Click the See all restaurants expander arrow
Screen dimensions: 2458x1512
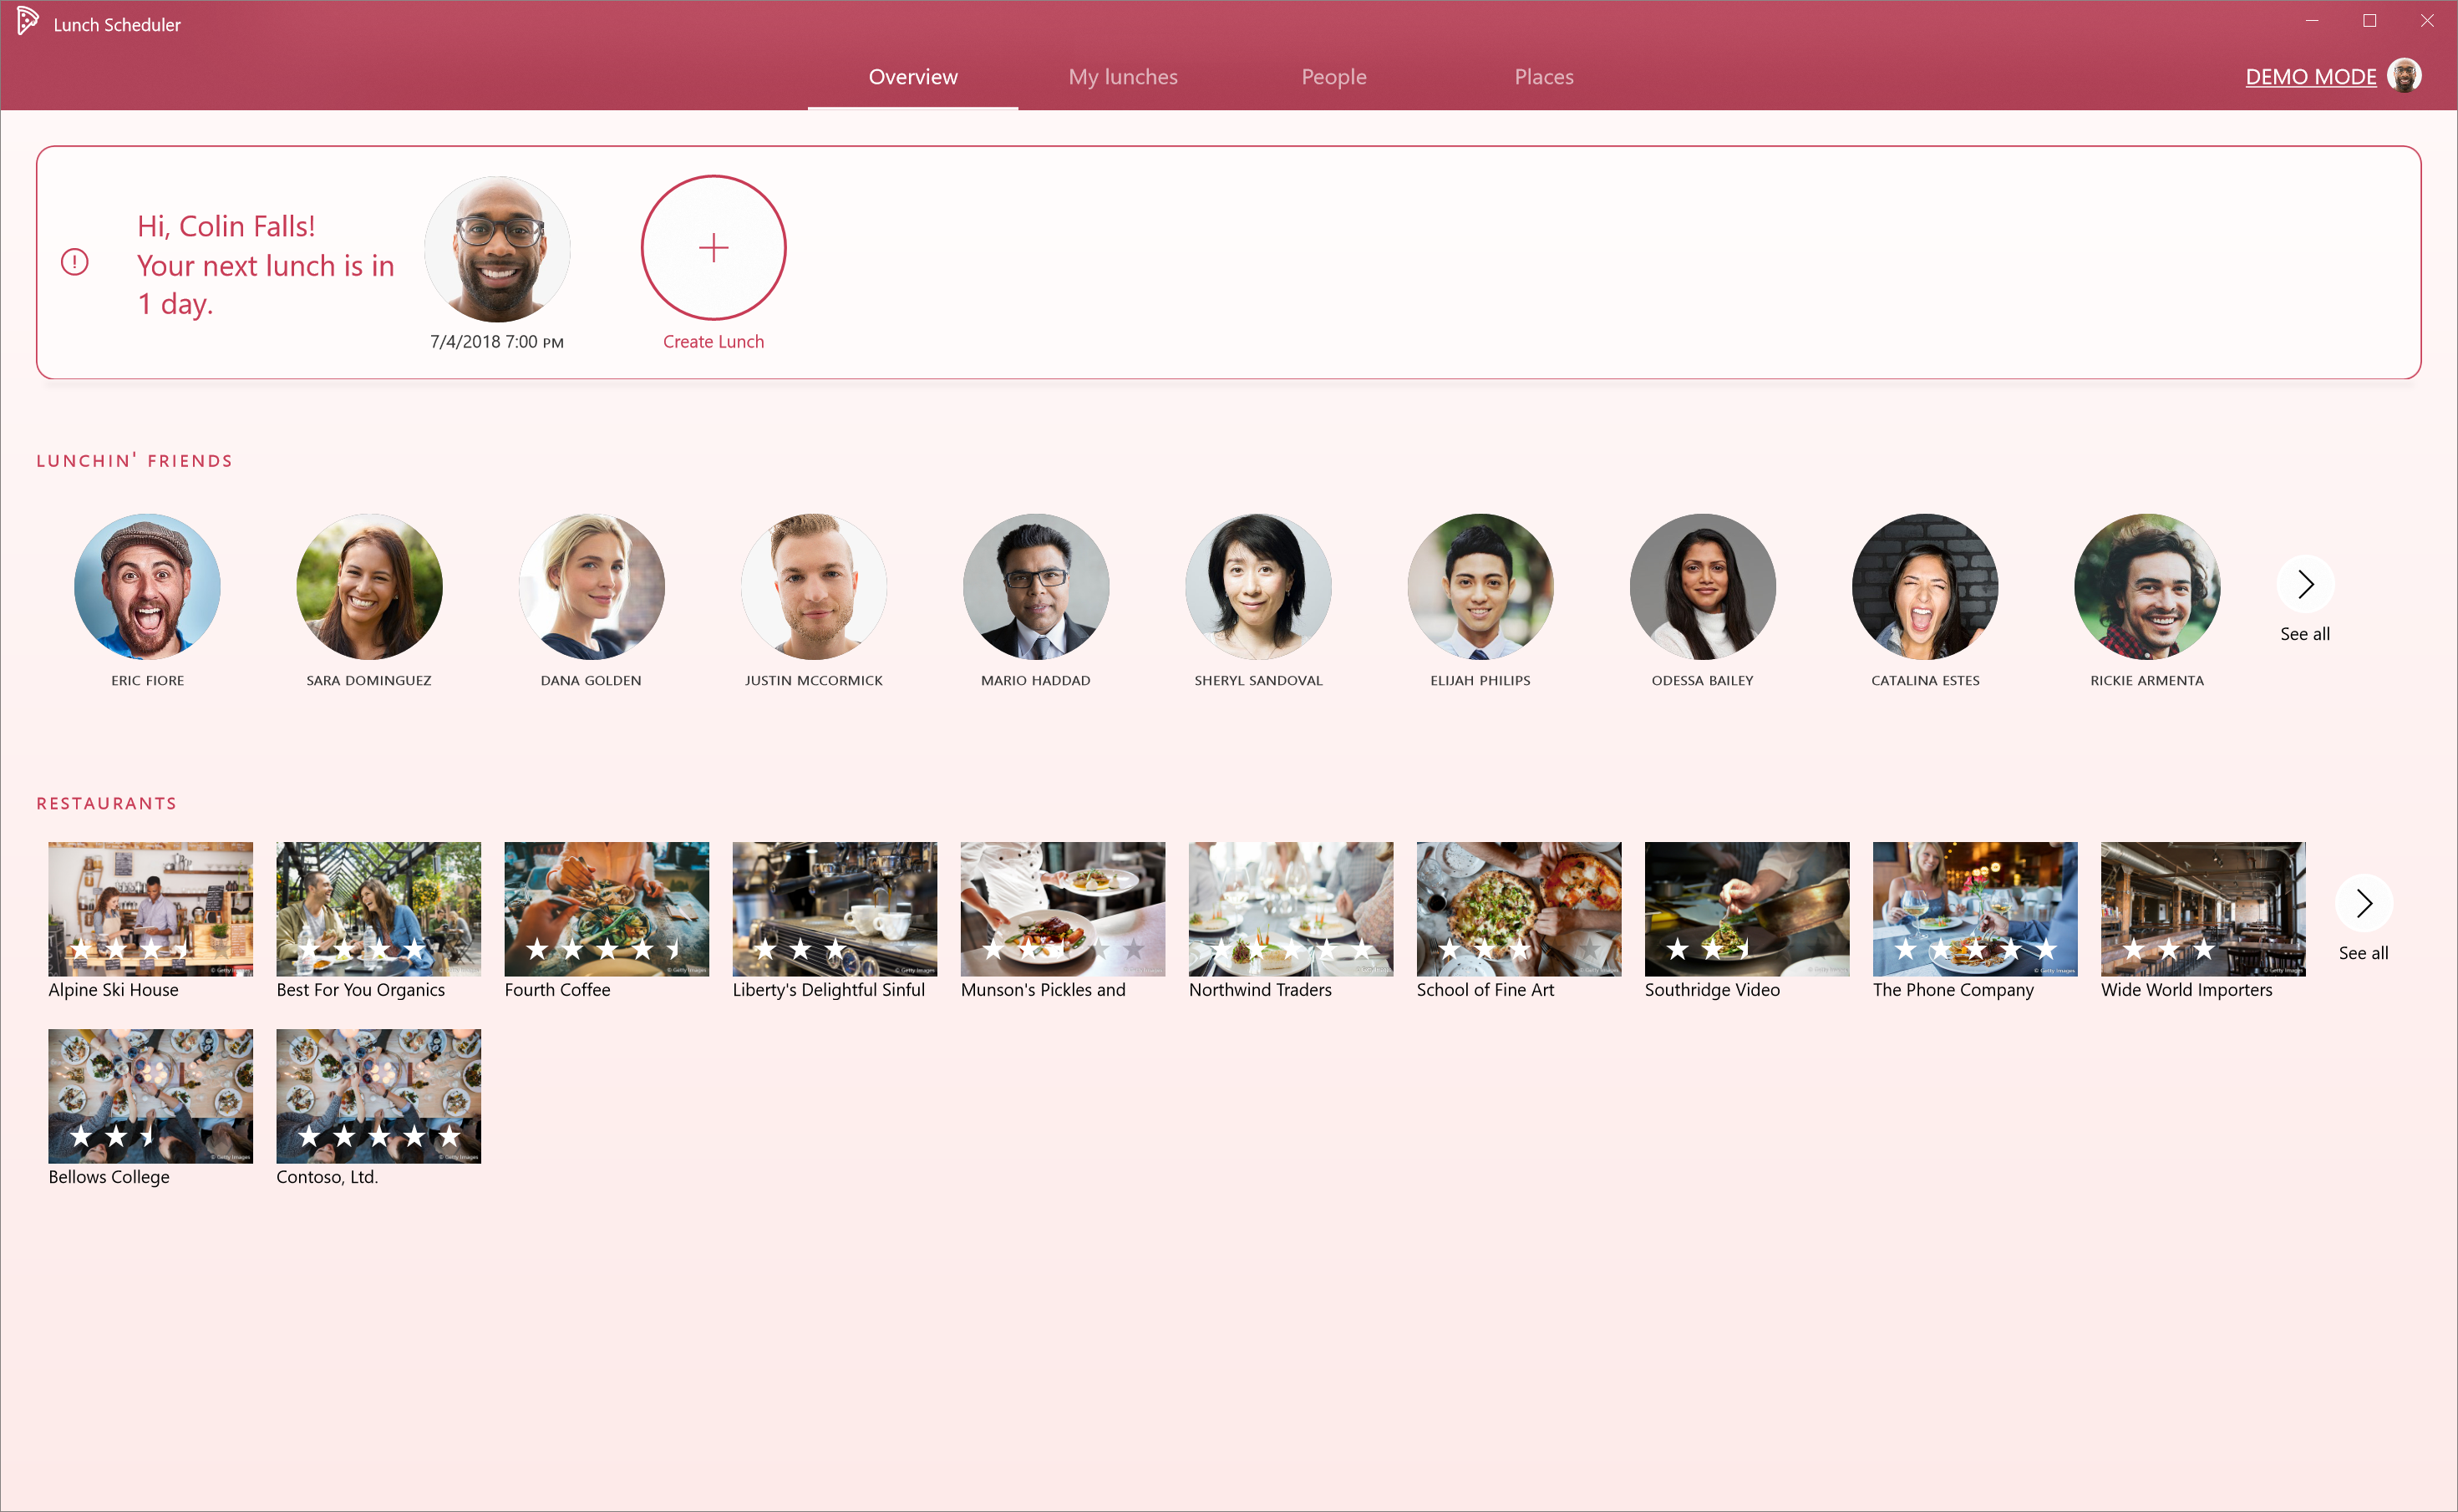(x=2365, y=903)
